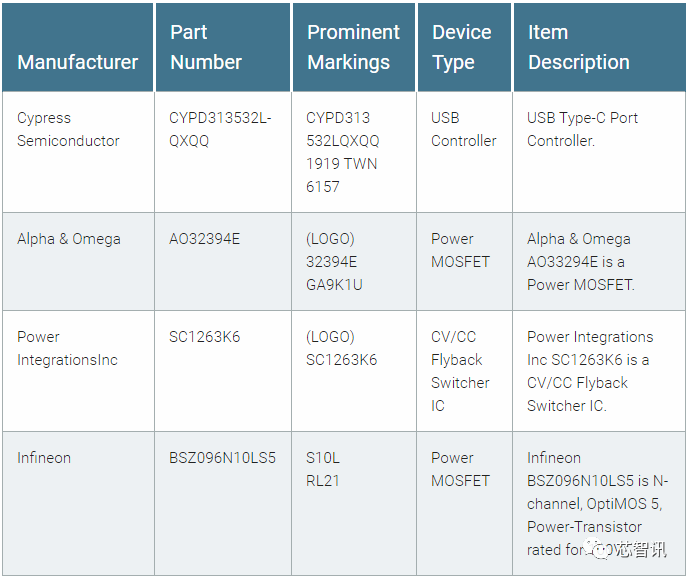Select the SC1263K6 part number cell
Image resolution: width=688 pixels, height=579 pixels.
pyautogui.click(x=205, y=337)
